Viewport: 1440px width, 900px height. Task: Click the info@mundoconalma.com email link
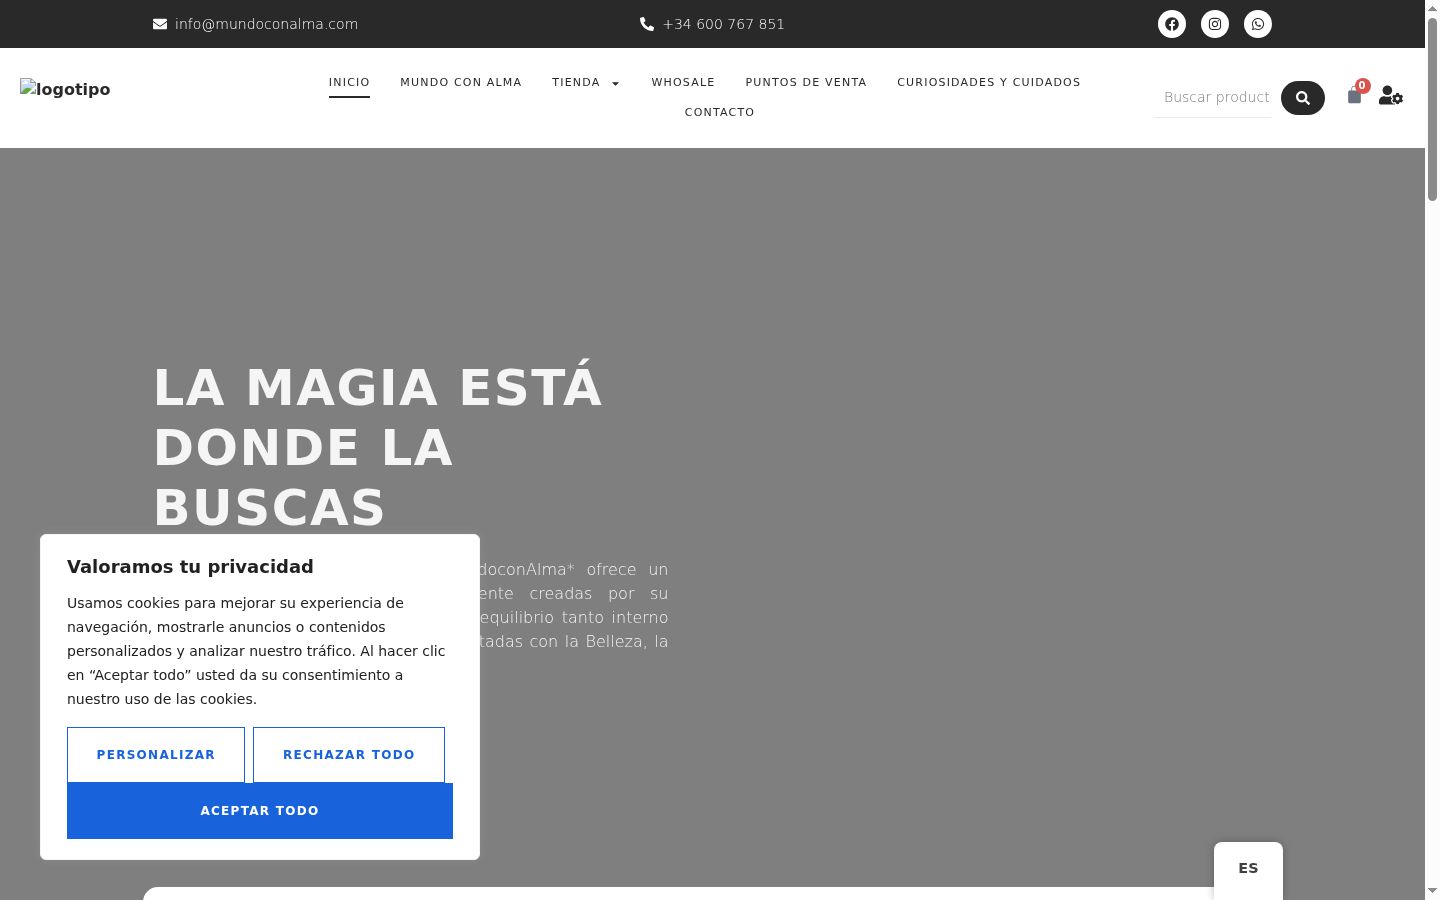click(266, 24)
